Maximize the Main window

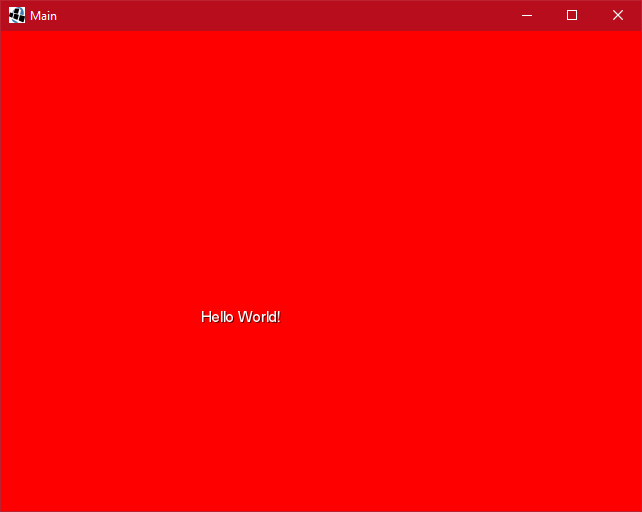572,16
